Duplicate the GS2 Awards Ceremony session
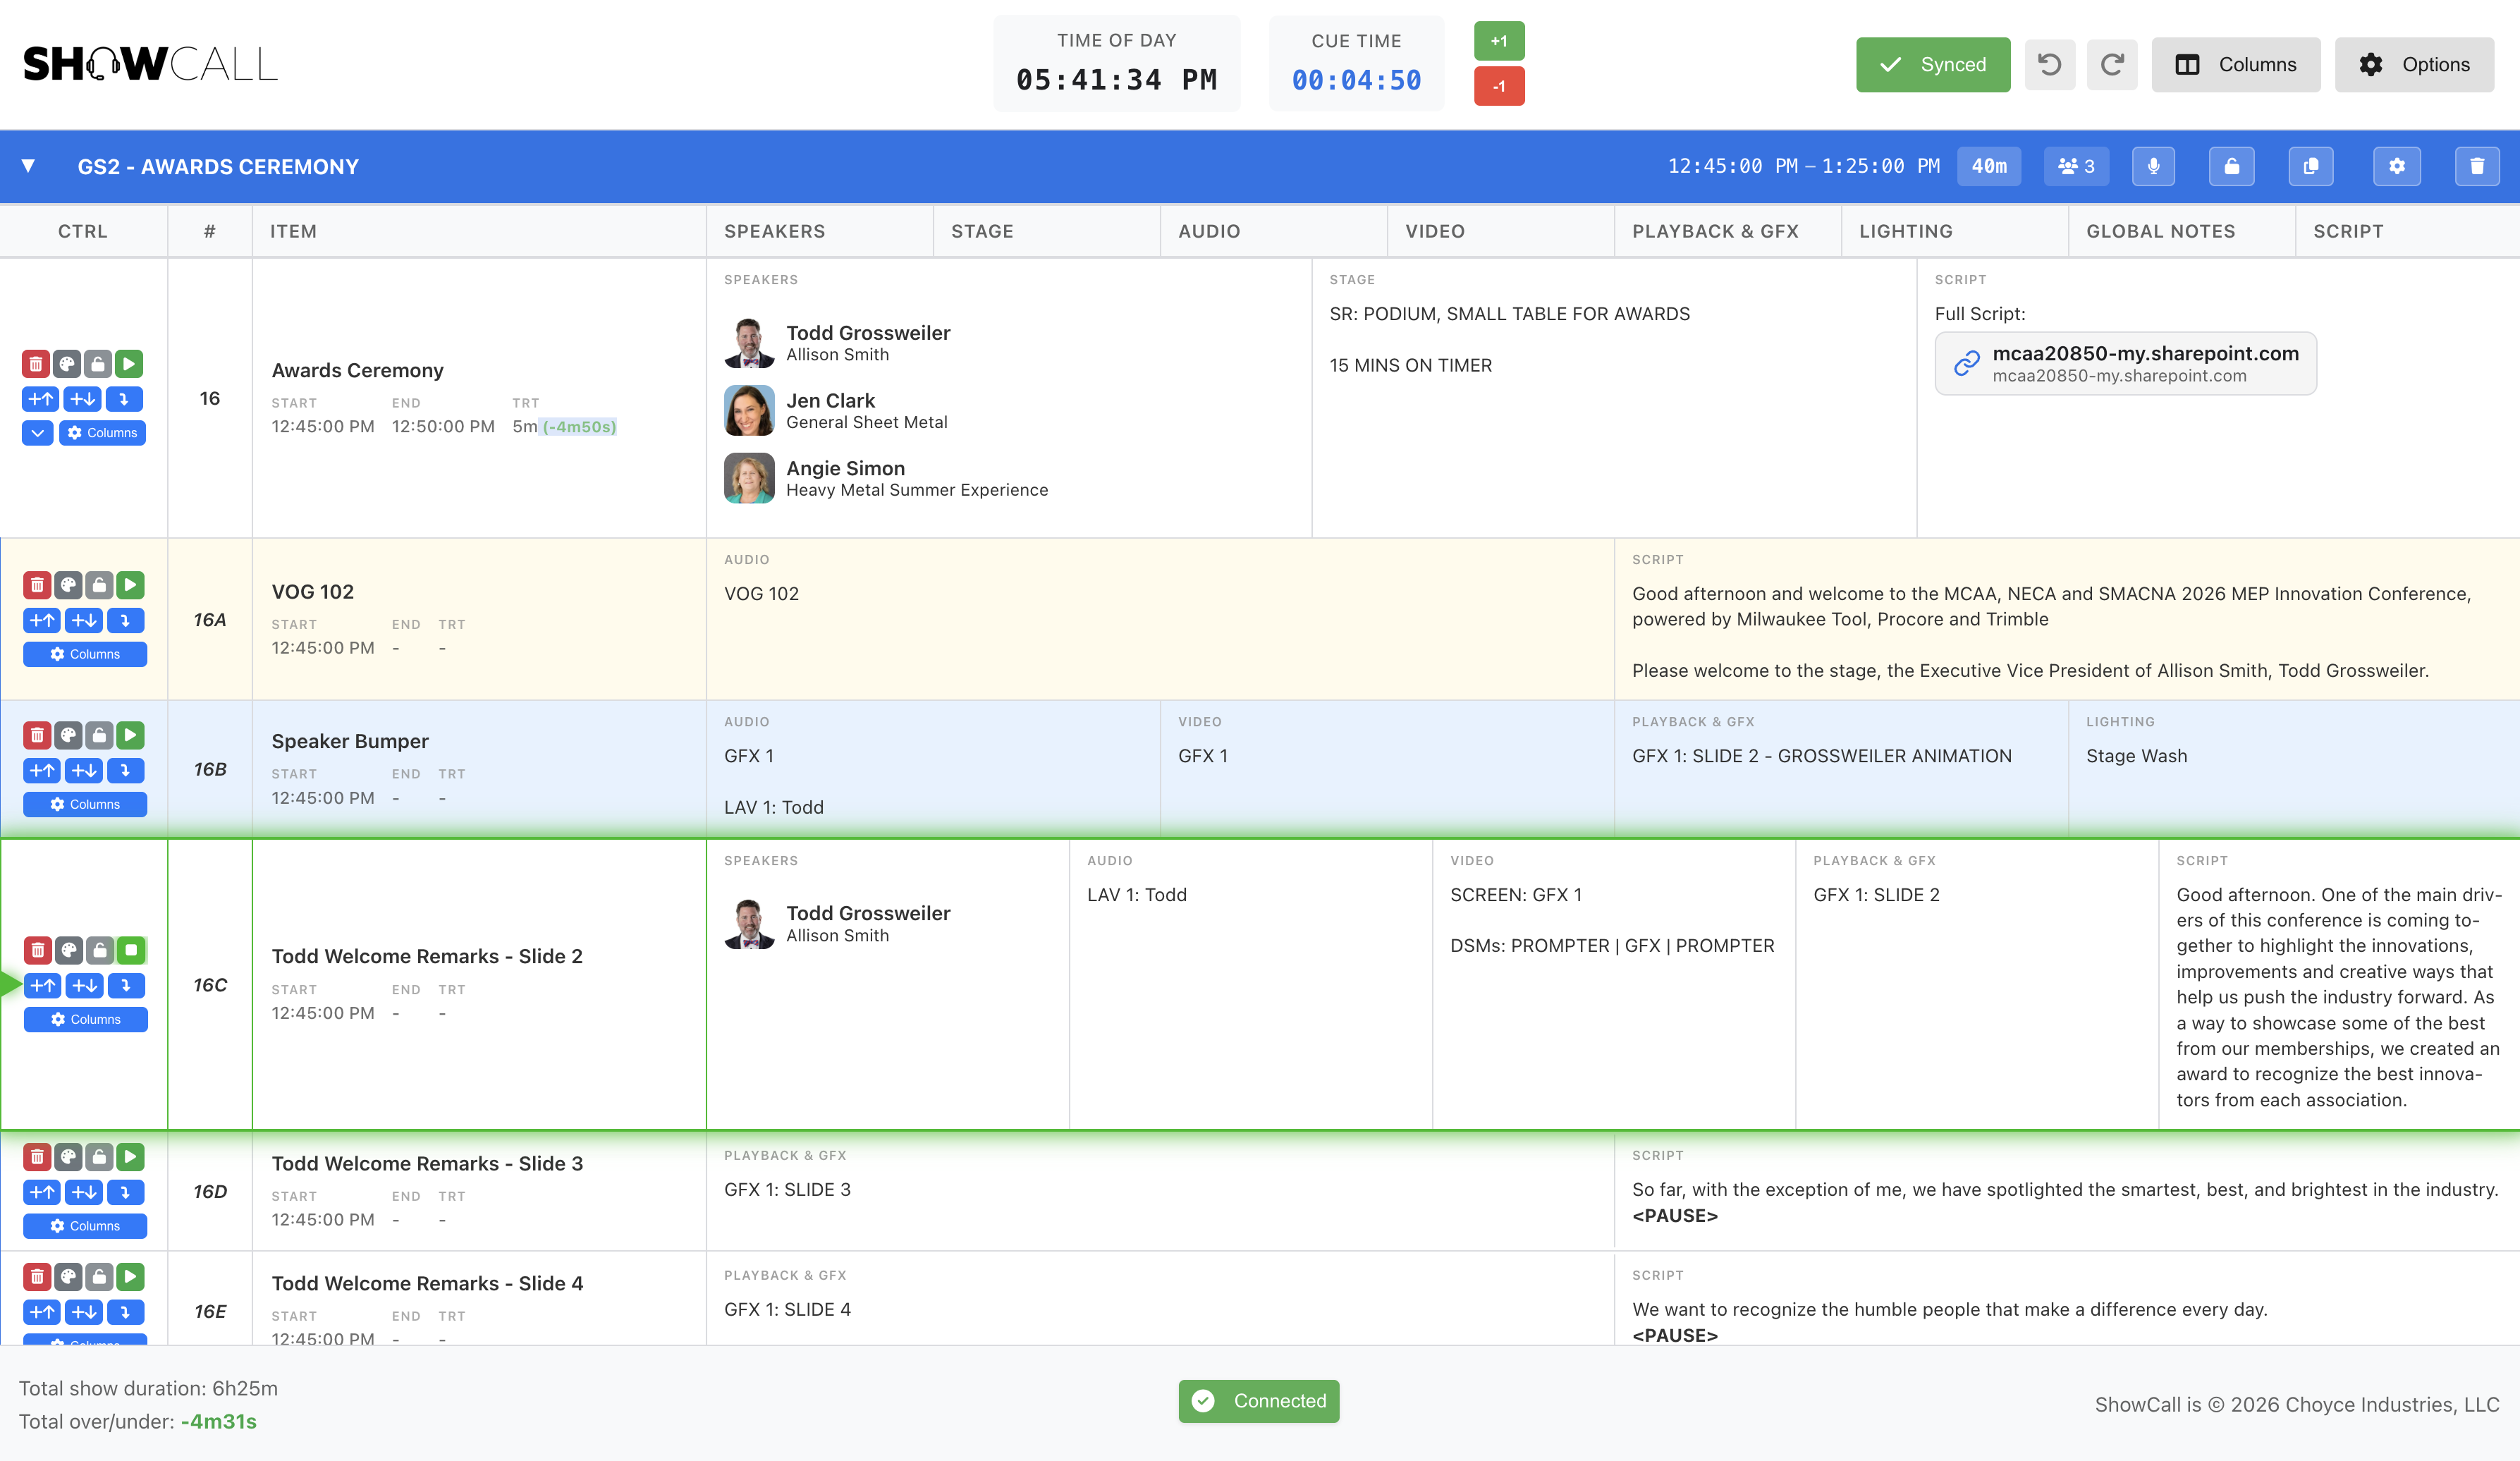 coord(2311,166)
